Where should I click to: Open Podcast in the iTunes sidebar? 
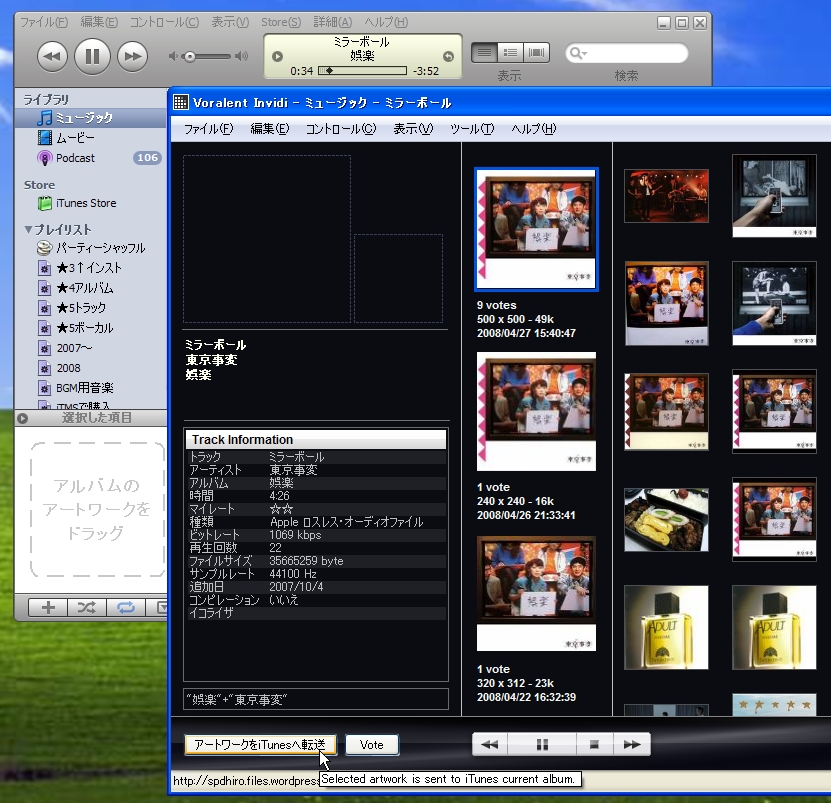pos(91,158)
